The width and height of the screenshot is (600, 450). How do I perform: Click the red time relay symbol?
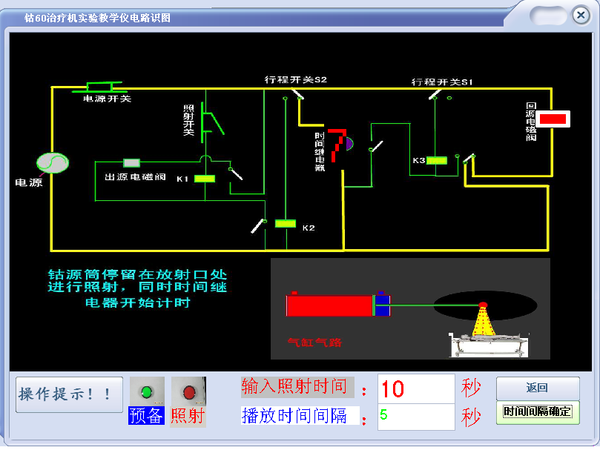(341, 142)
